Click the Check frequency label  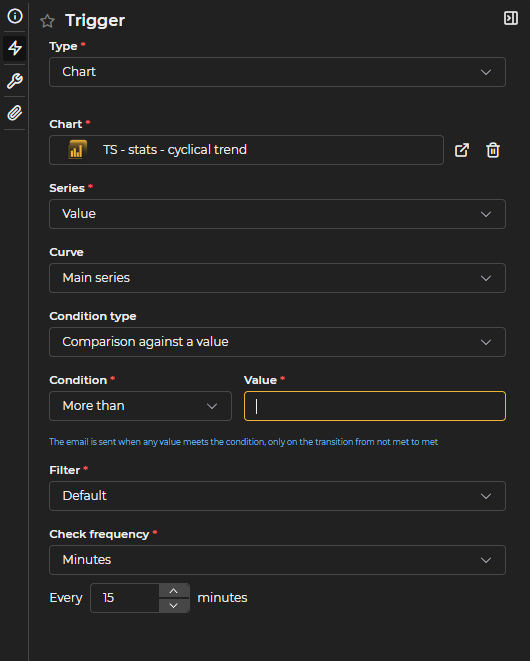coord(99,534)
